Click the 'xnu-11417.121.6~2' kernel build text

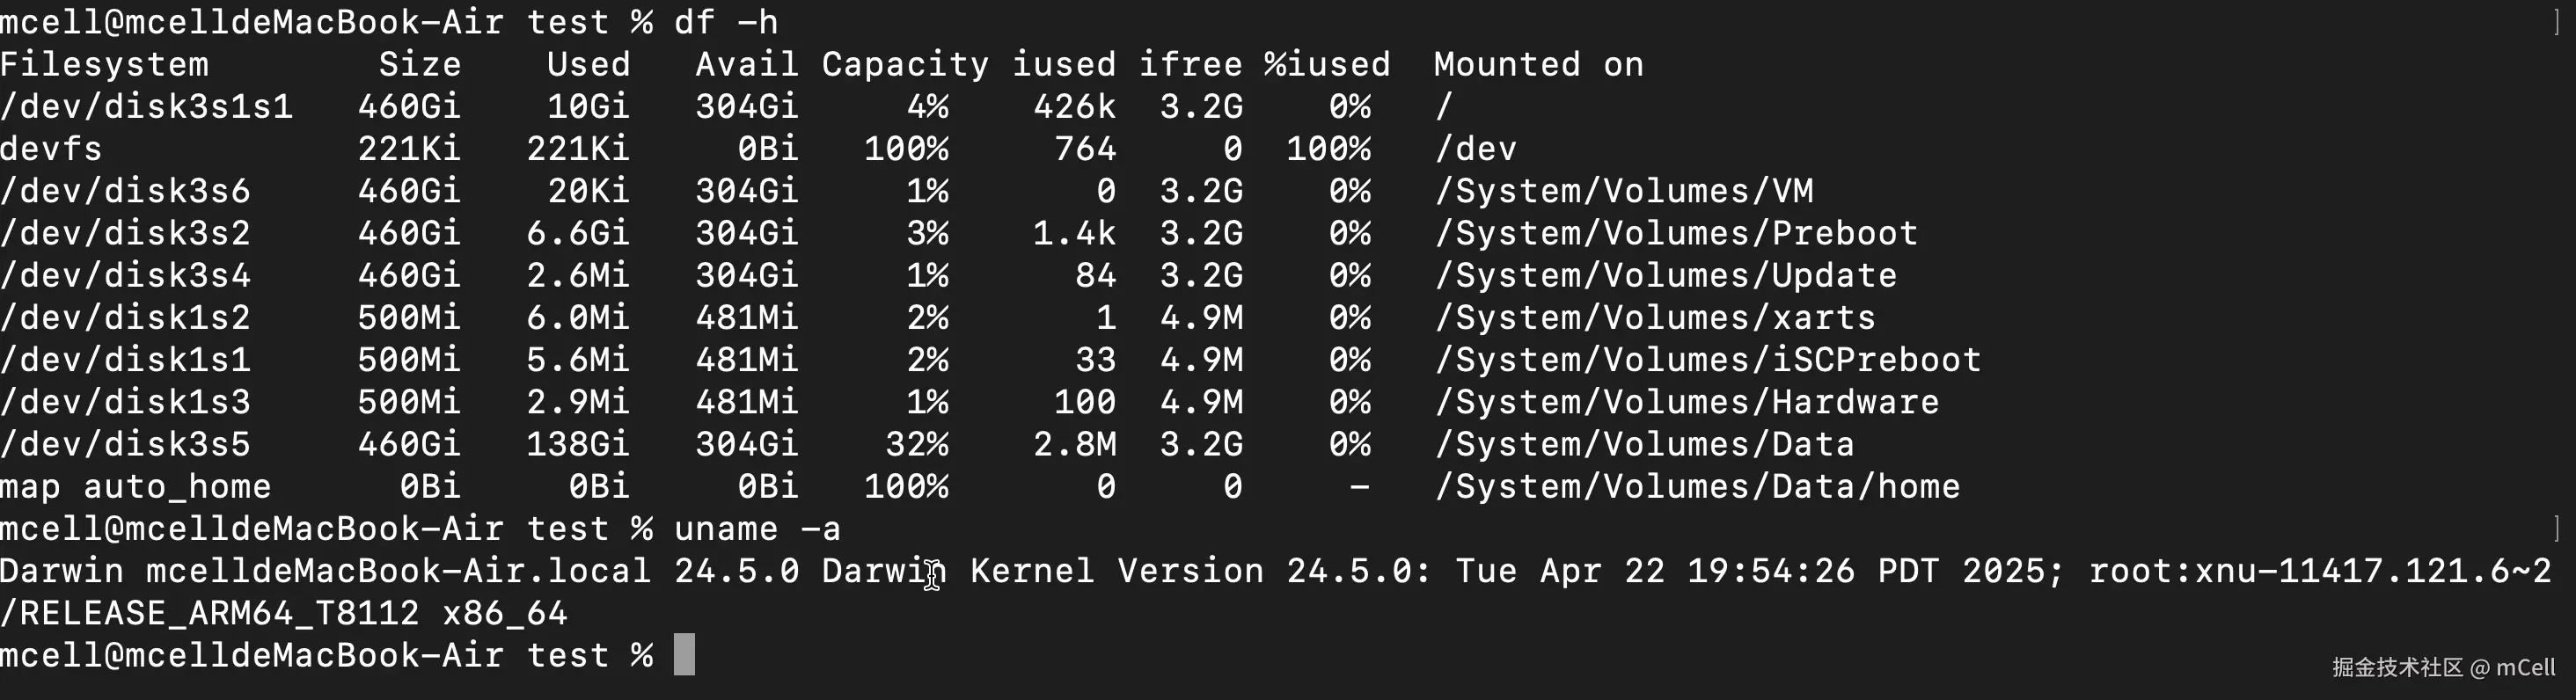pos(2373,571)
